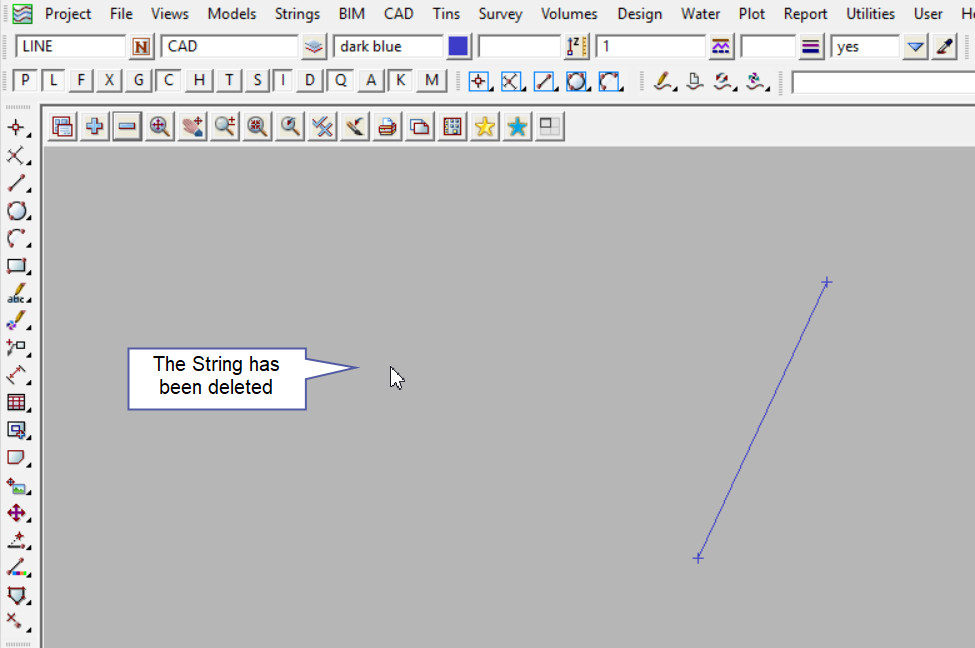Toggle the F snap button
The image size is (975, 648).
pyautogui.click(x=81, y=80)
